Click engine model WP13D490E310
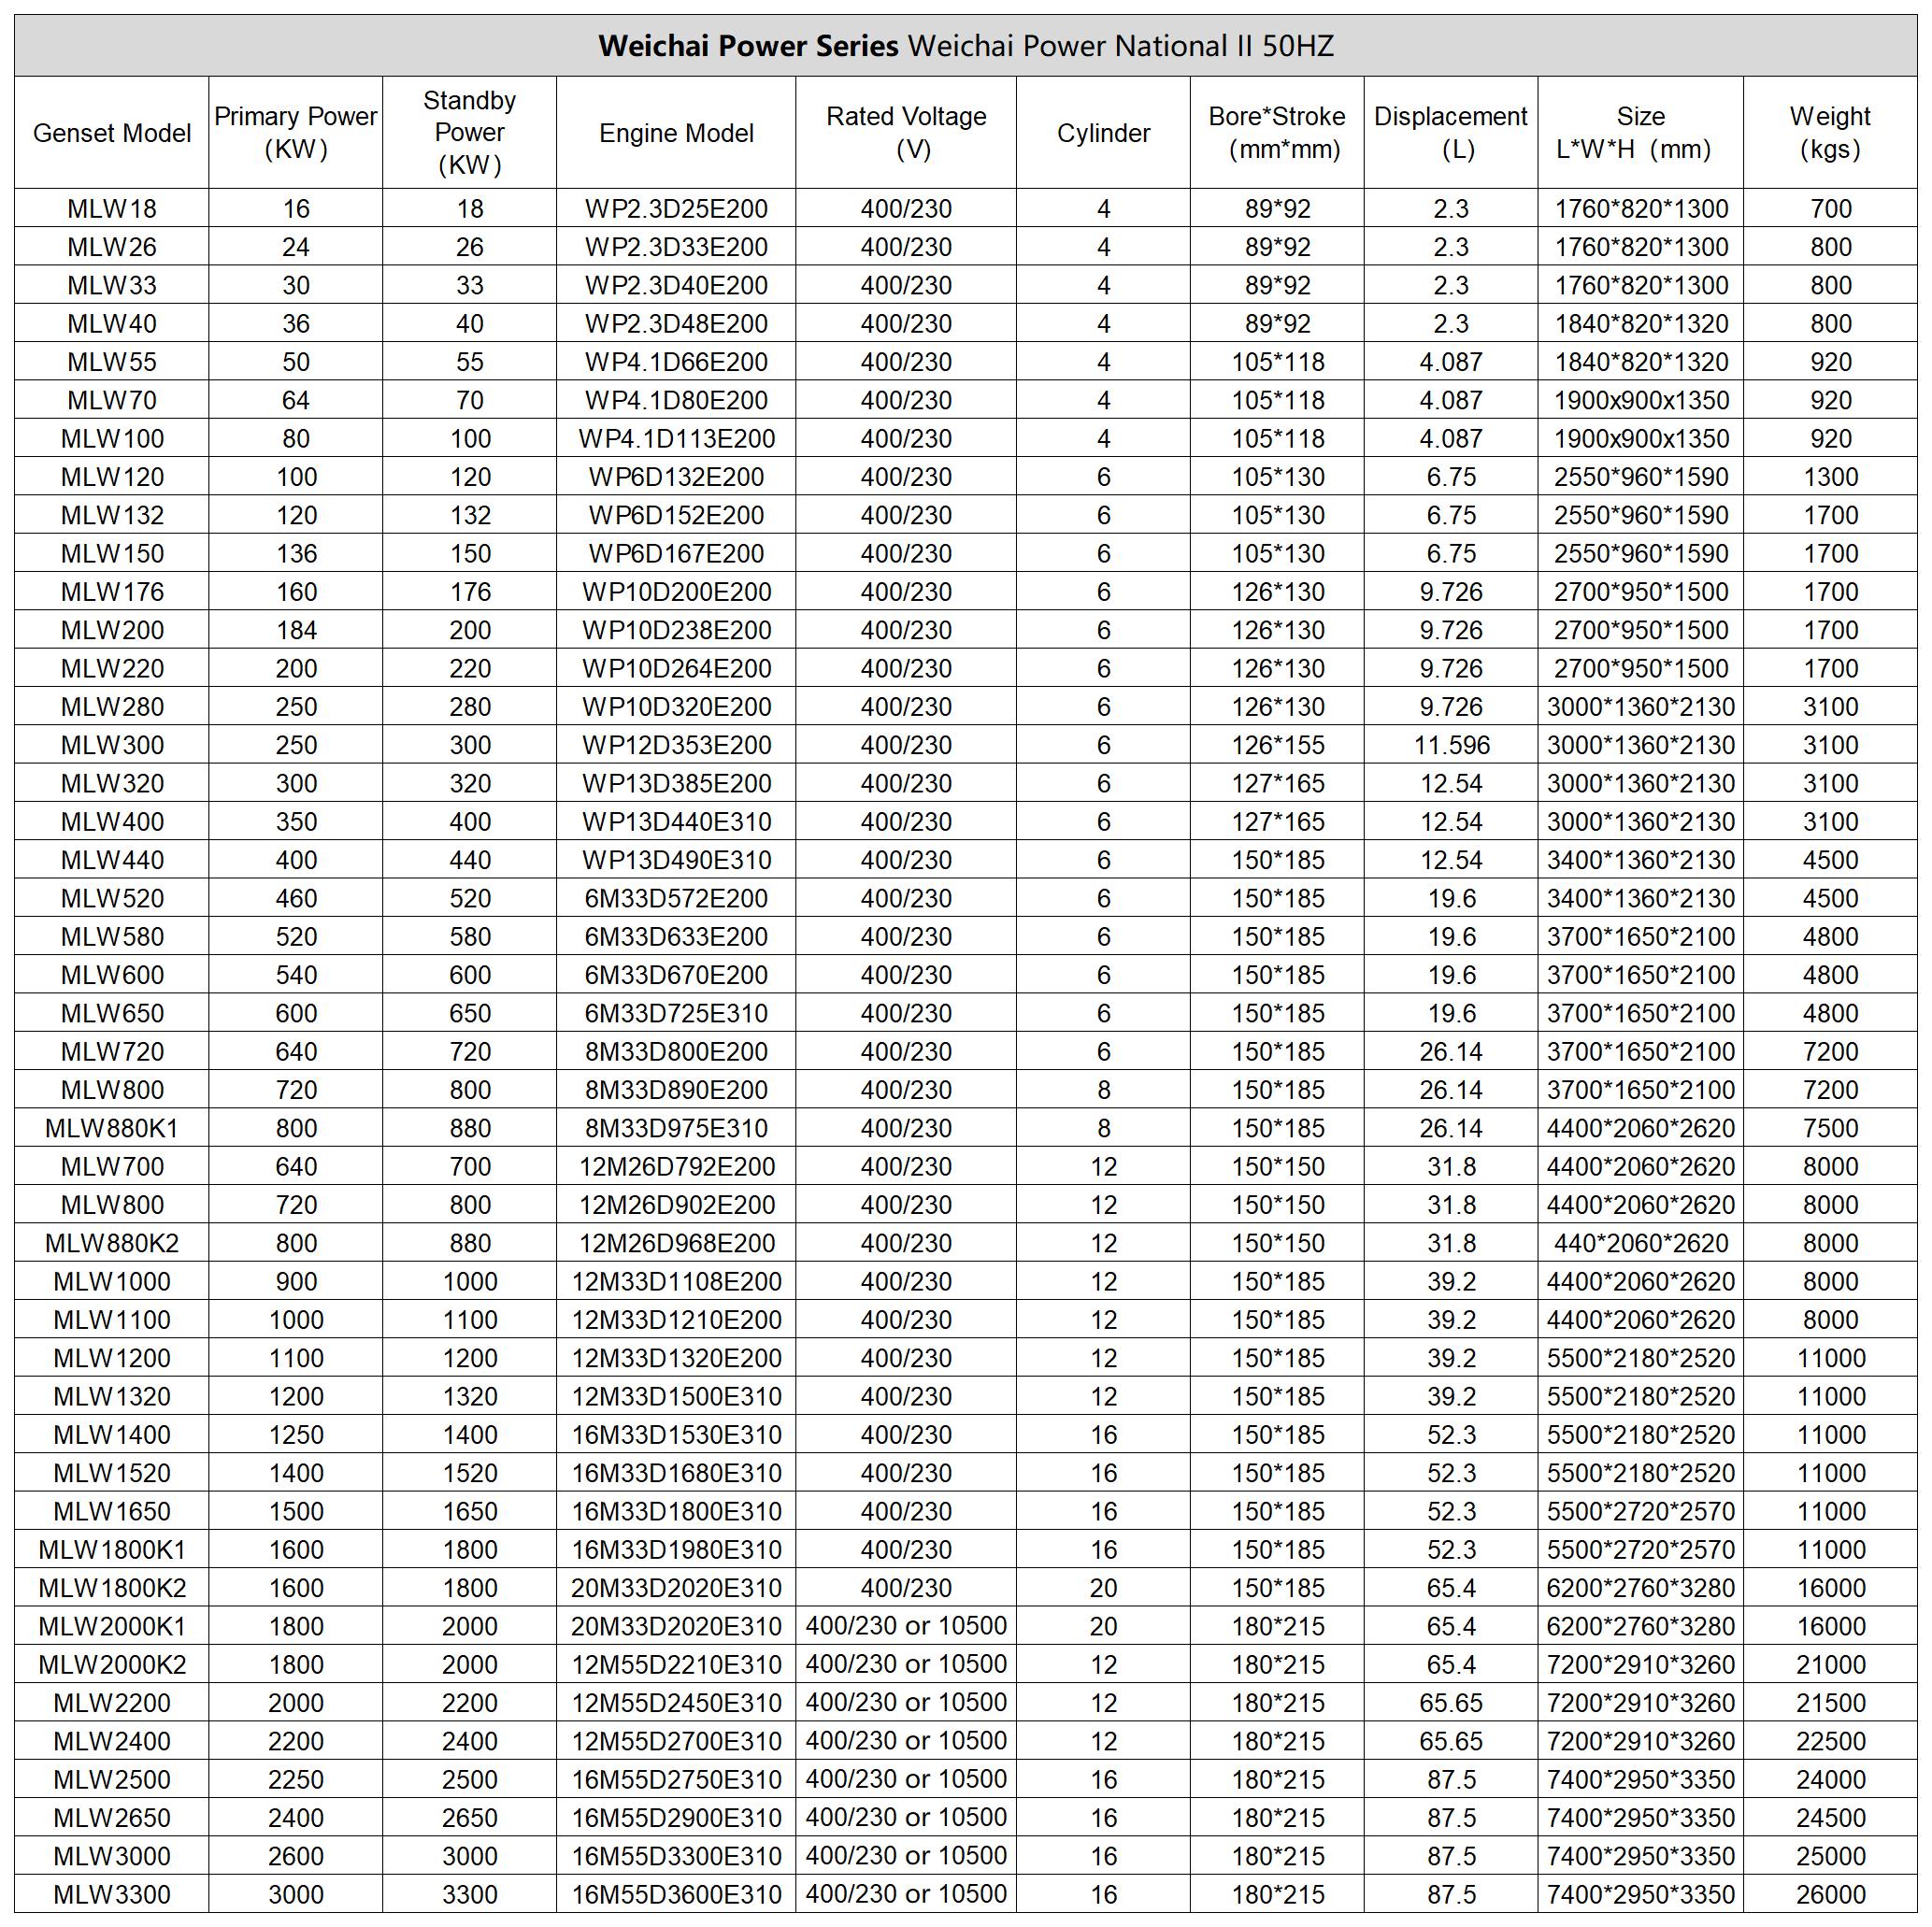Viewport: 1932px width, 1927px height. (x=677, y=860)
